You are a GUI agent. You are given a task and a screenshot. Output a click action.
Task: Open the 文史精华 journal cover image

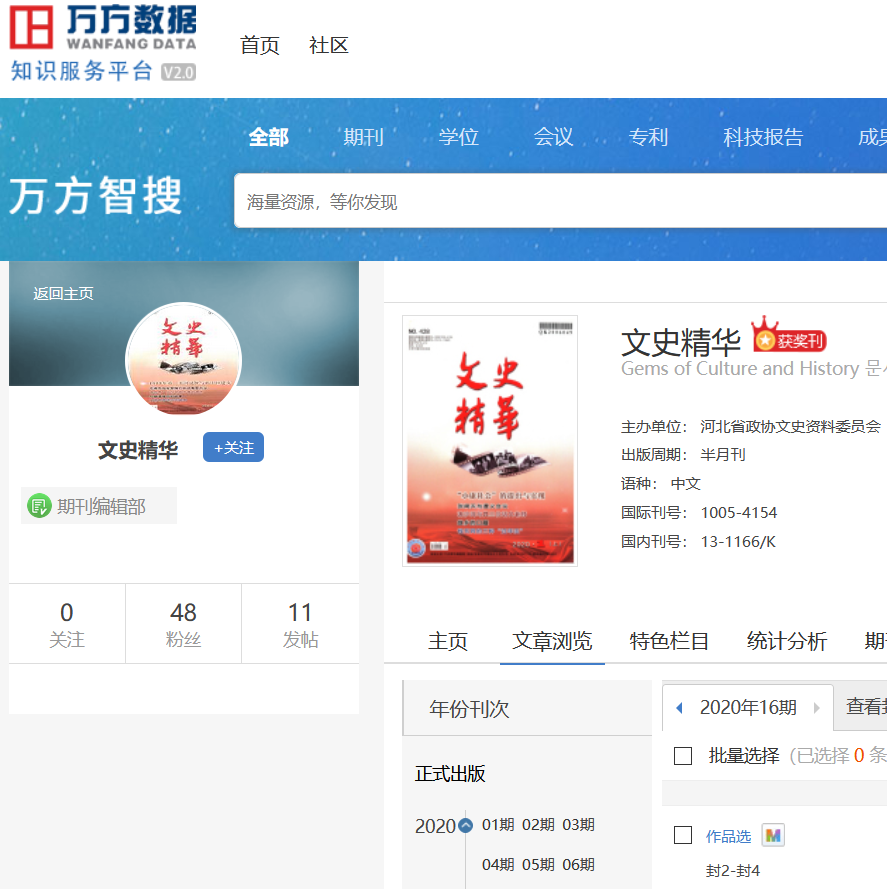pyautogui.click(x=490, y=441)
